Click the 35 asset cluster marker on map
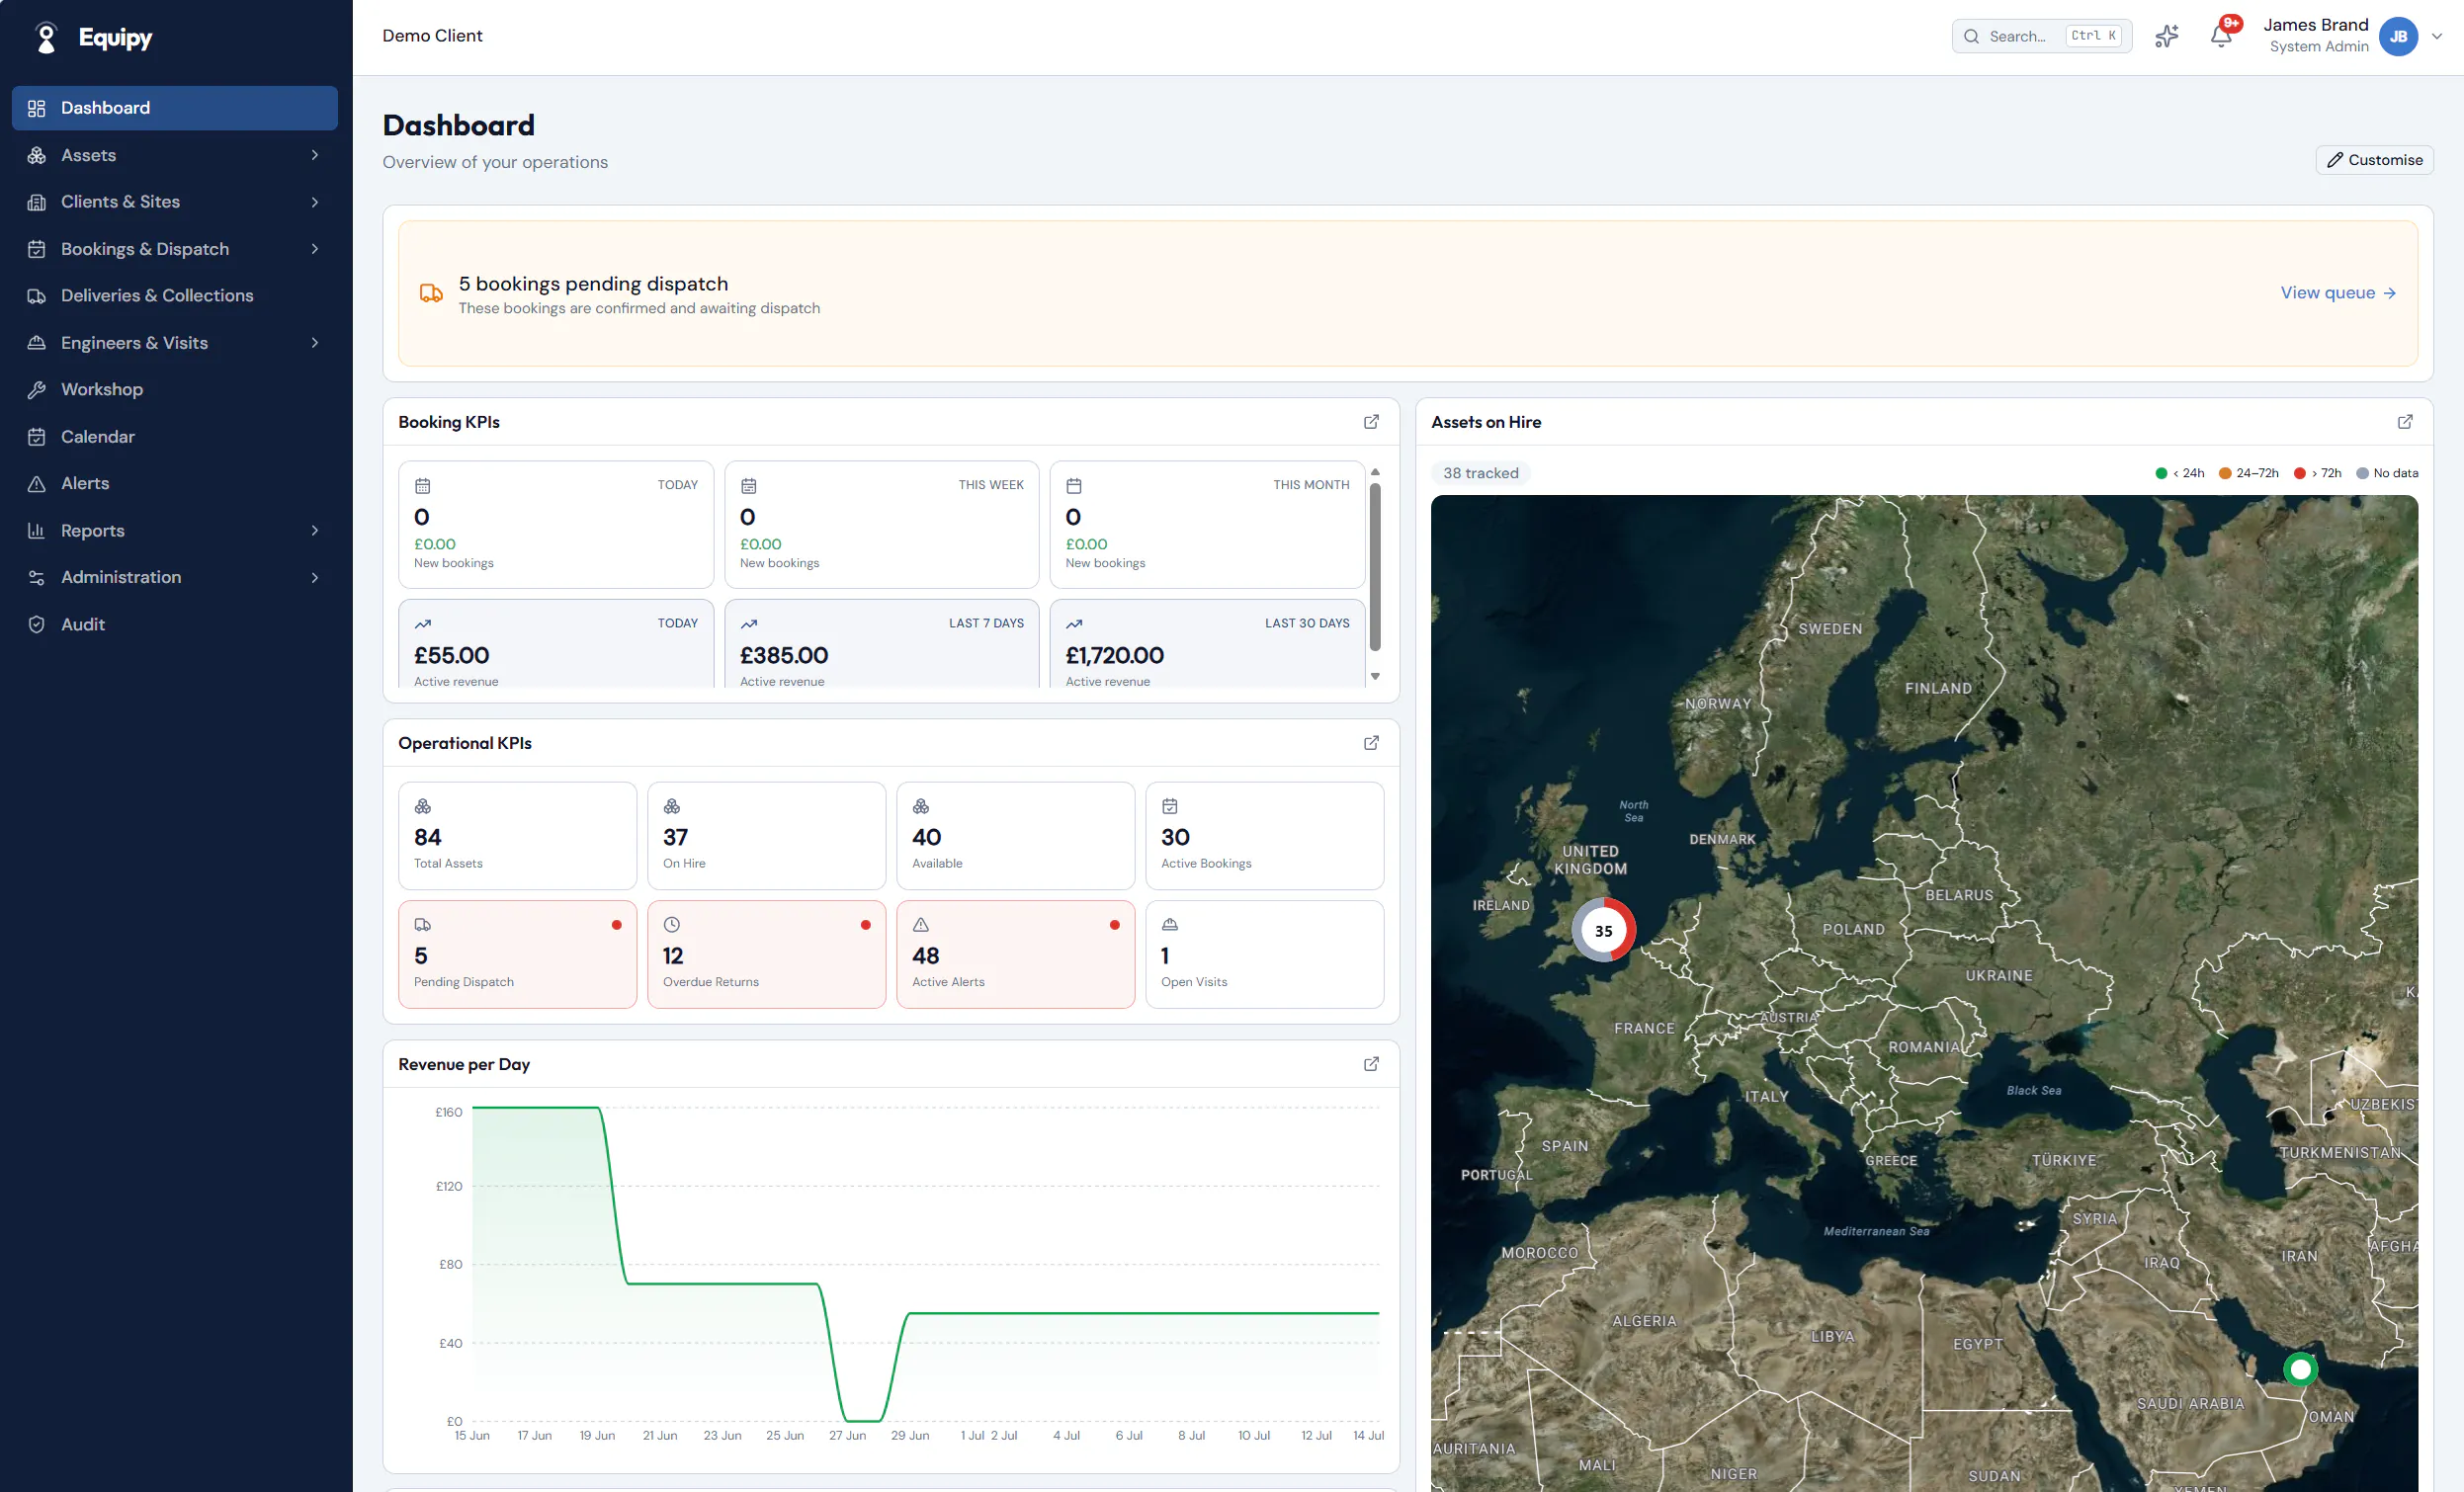 pyautogui.click(x=1603, y=930)
